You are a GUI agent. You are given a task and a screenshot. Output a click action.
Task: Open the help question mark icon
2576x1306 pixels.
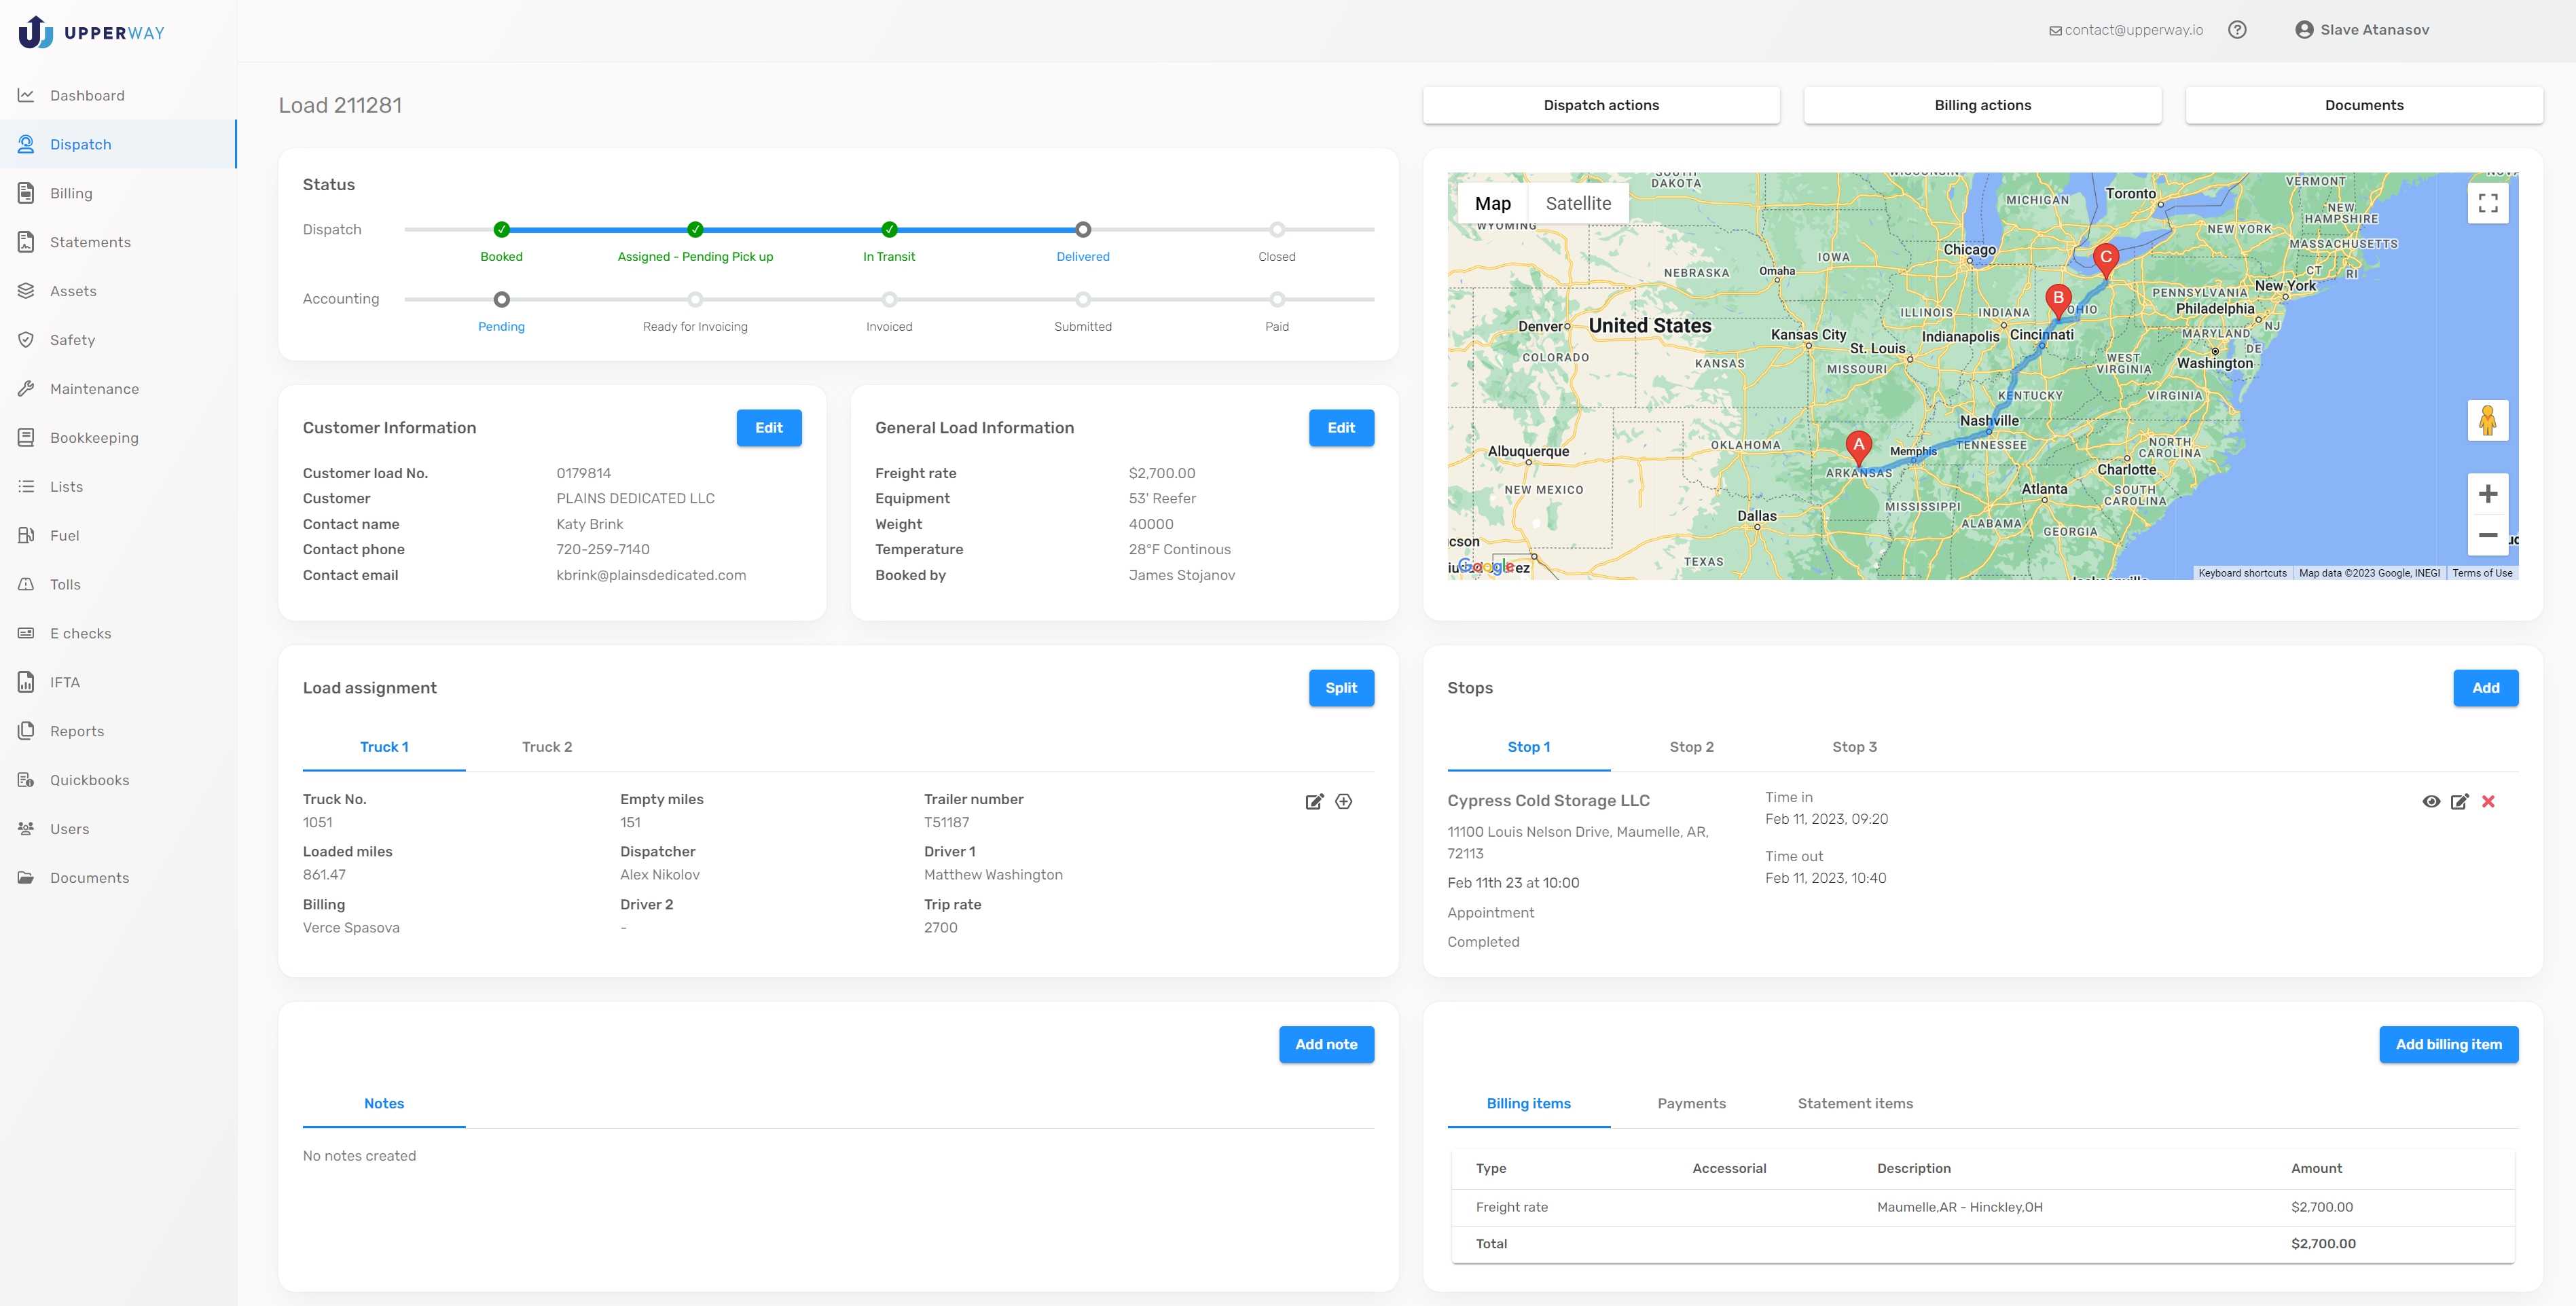click(2237, 30)
